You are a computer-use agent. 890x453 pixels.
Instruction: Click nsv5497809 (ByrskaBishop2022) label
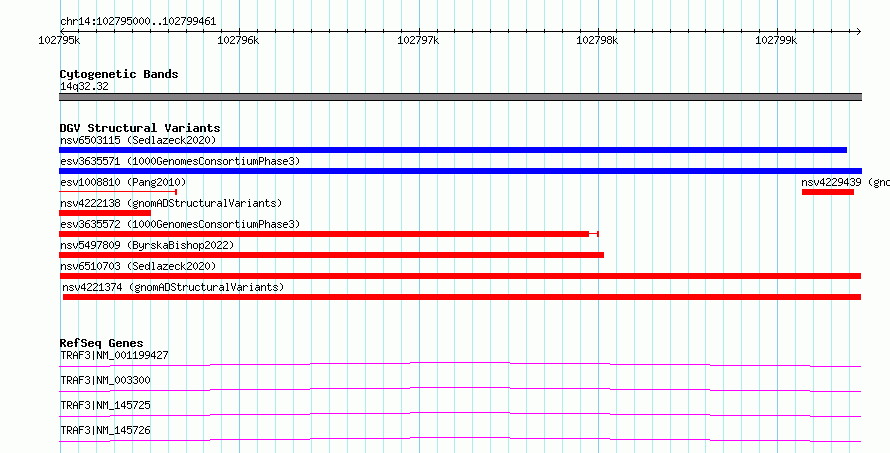tap(147, 245)
